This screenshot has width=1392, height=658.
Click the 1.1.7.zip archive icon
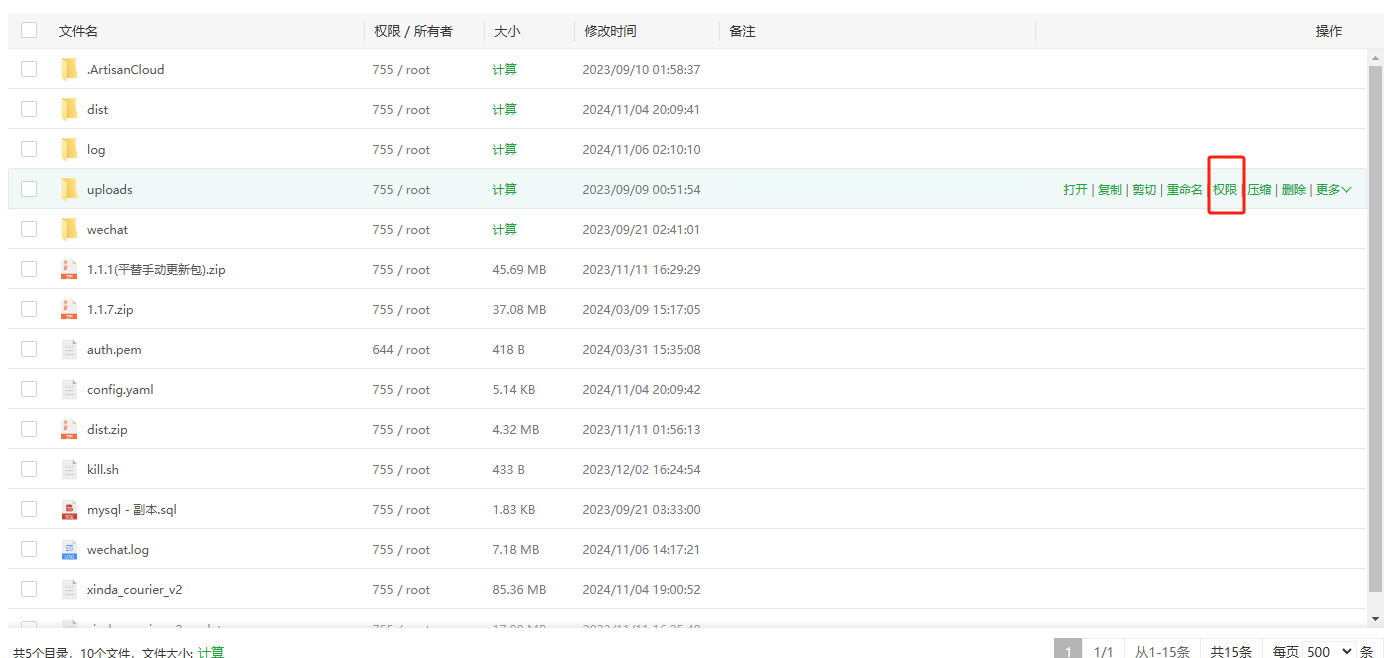click(69, 309)
